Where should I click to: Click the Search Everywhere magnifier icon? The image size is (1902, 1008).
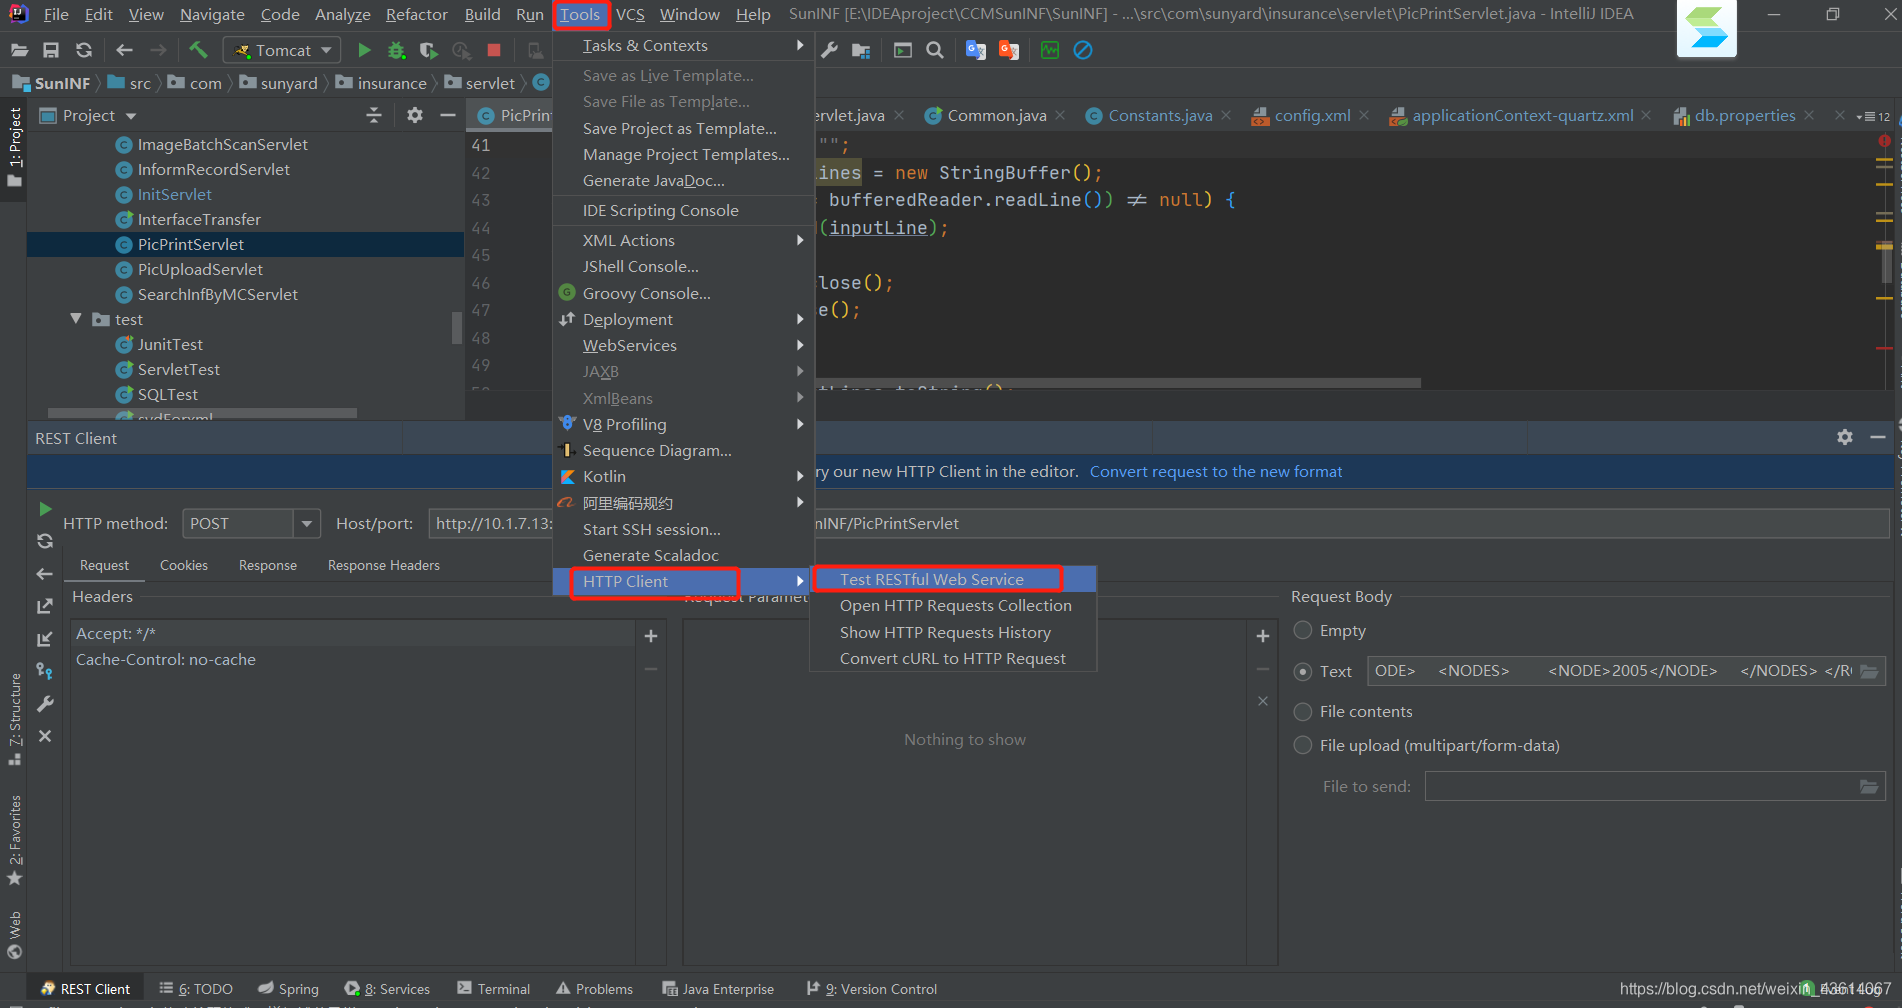click(x=935, y=50)
